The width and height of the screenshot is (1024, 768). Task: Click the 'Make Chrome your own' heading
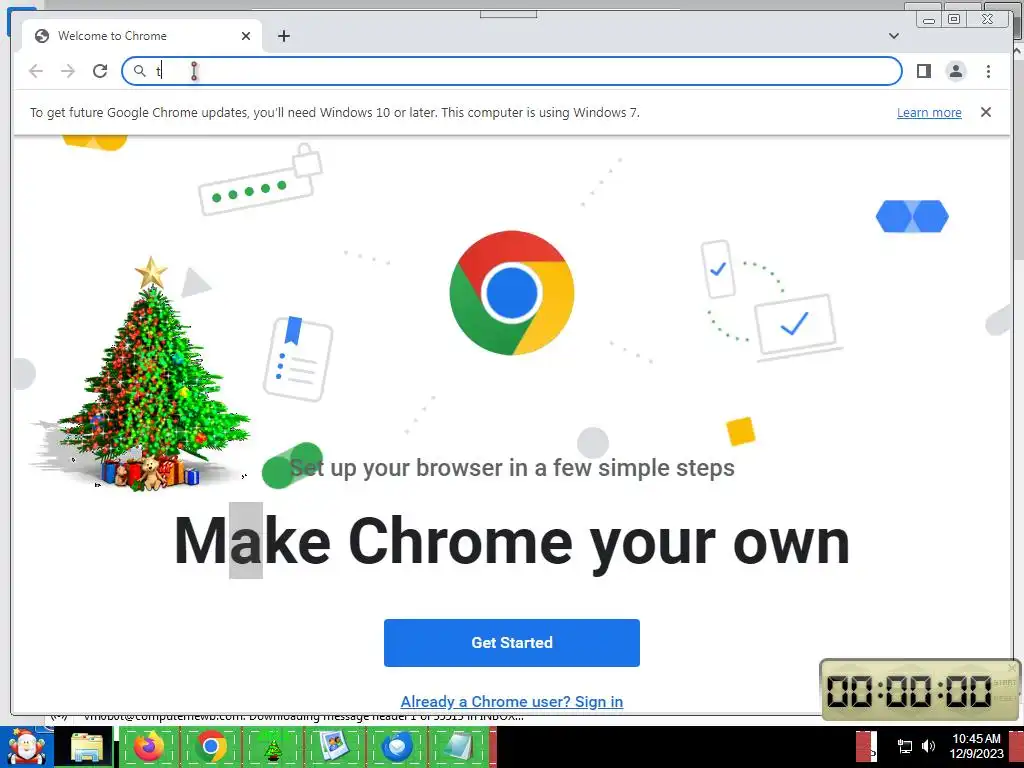coord(511,542)
